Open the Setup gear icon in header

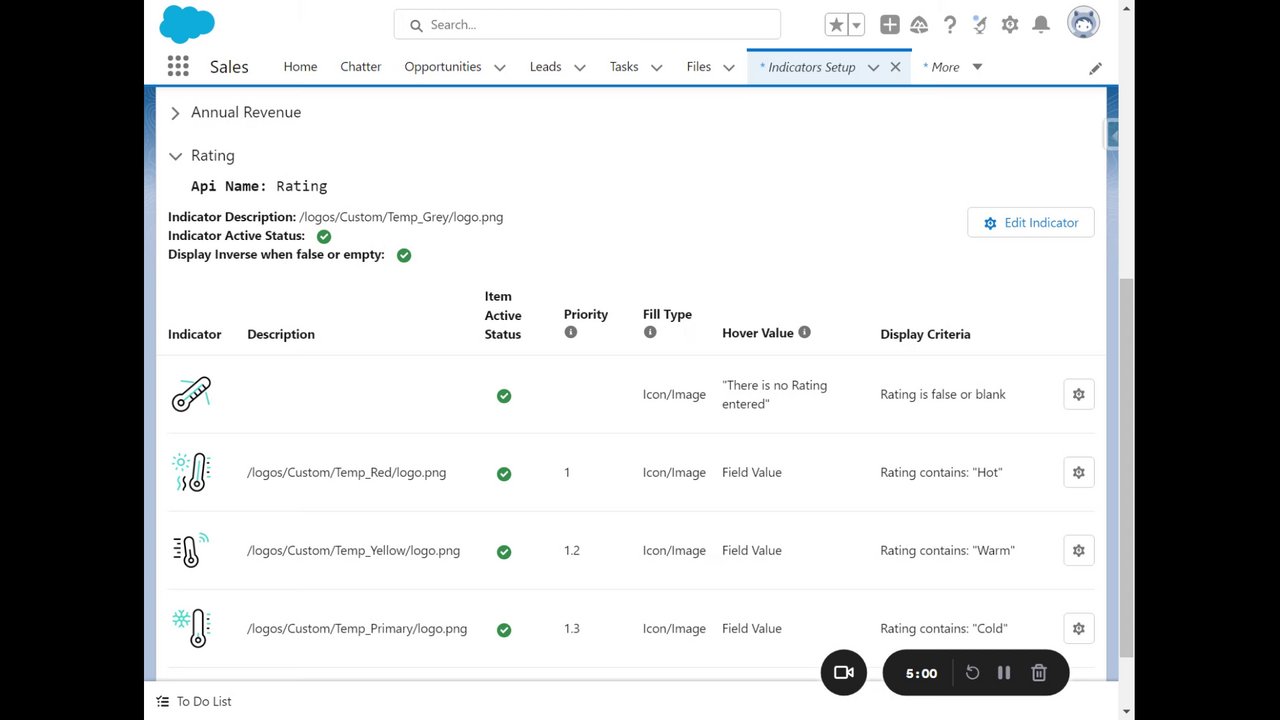tap(1010, 25)
